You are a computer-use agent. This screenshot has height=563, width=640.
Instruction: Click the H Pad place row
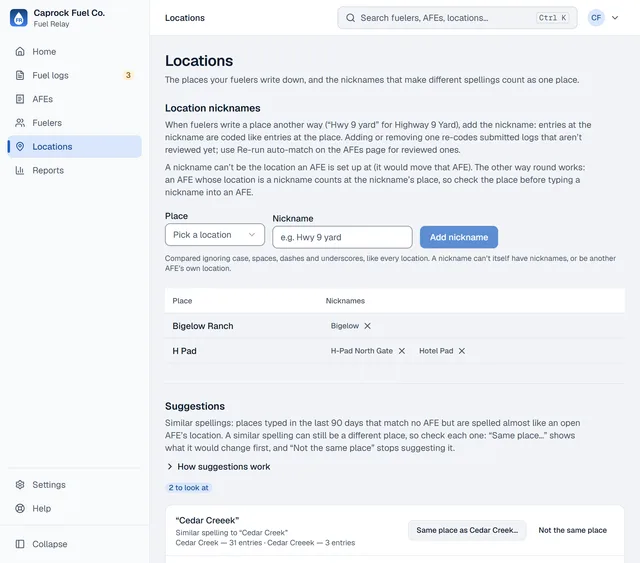[x=394, y=351]
